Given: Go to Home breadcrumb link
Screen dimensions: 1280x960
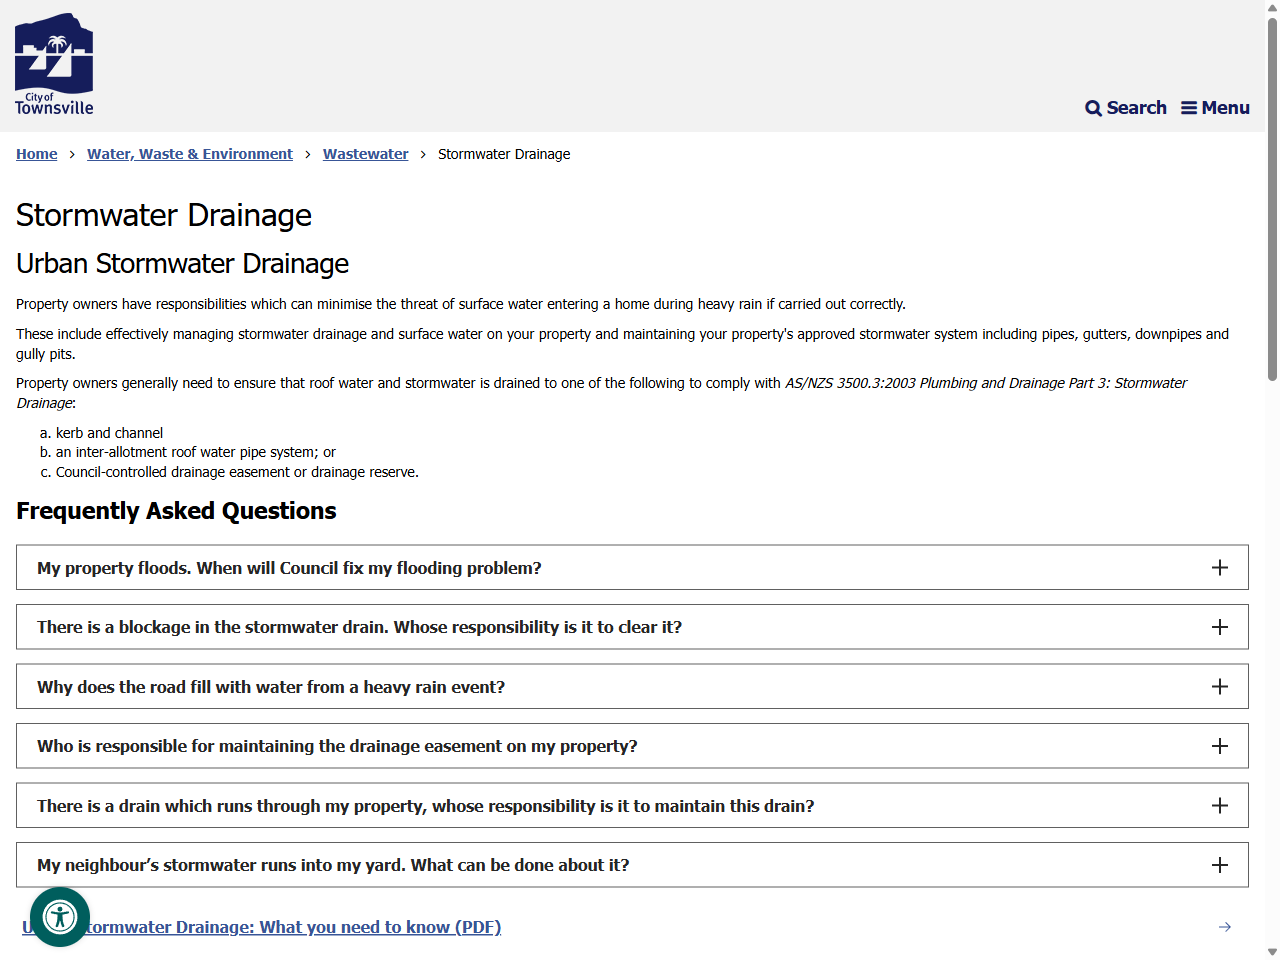Looking at the screenshot, I should pyautogui.click(x=37, y=154).
